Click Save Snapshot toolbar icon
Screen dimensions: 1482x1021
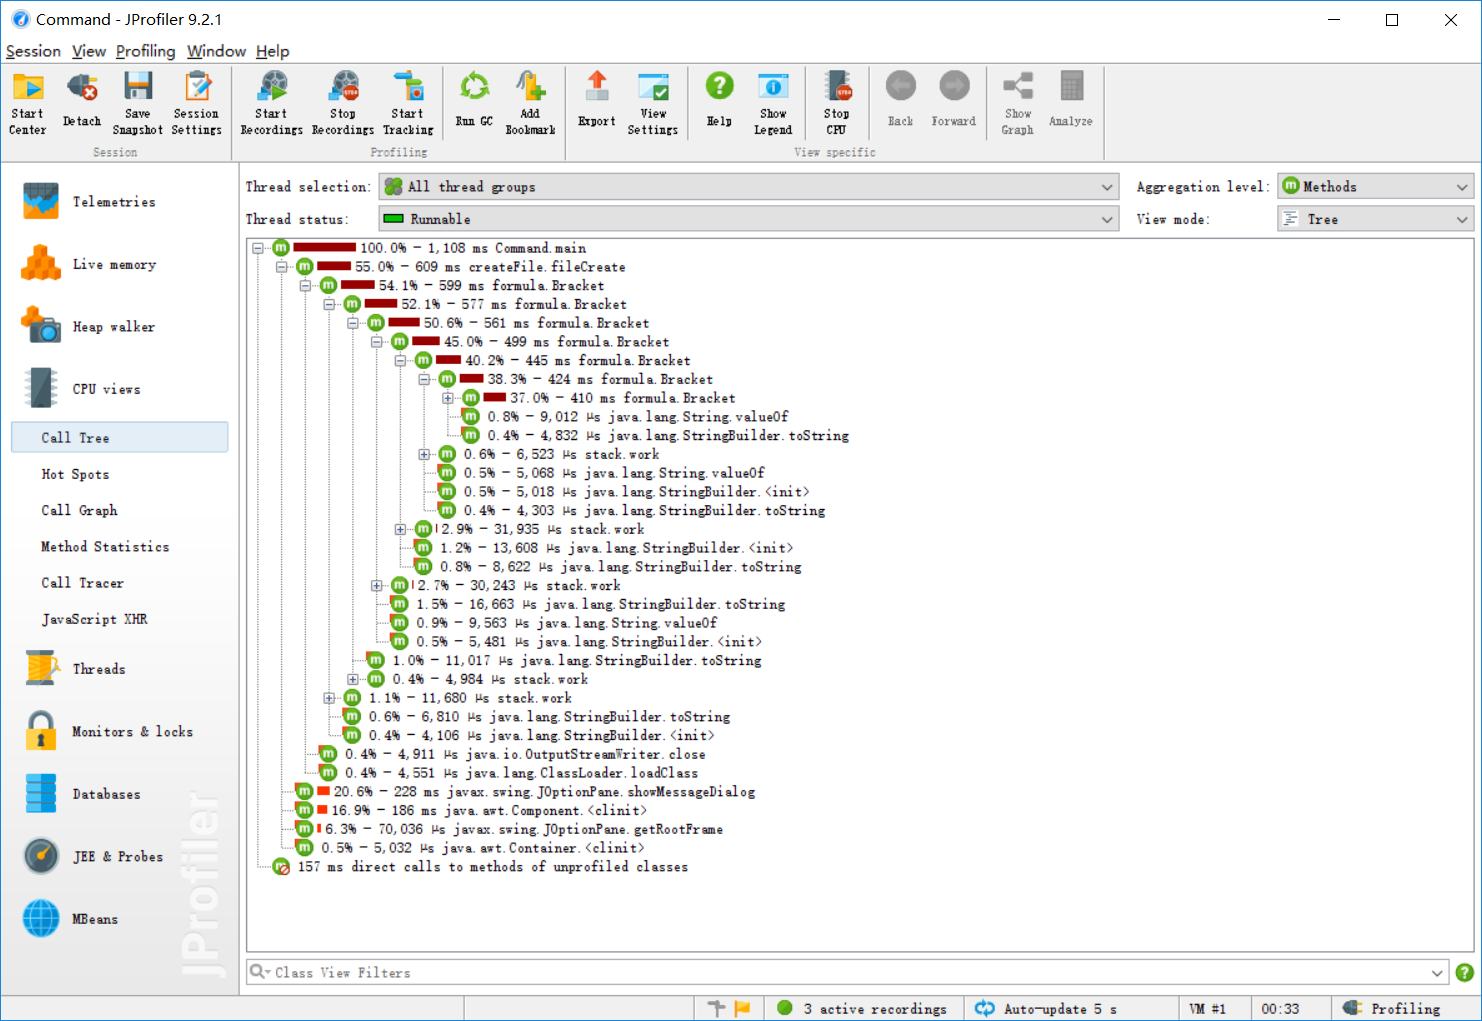click(x=138, y=103)
